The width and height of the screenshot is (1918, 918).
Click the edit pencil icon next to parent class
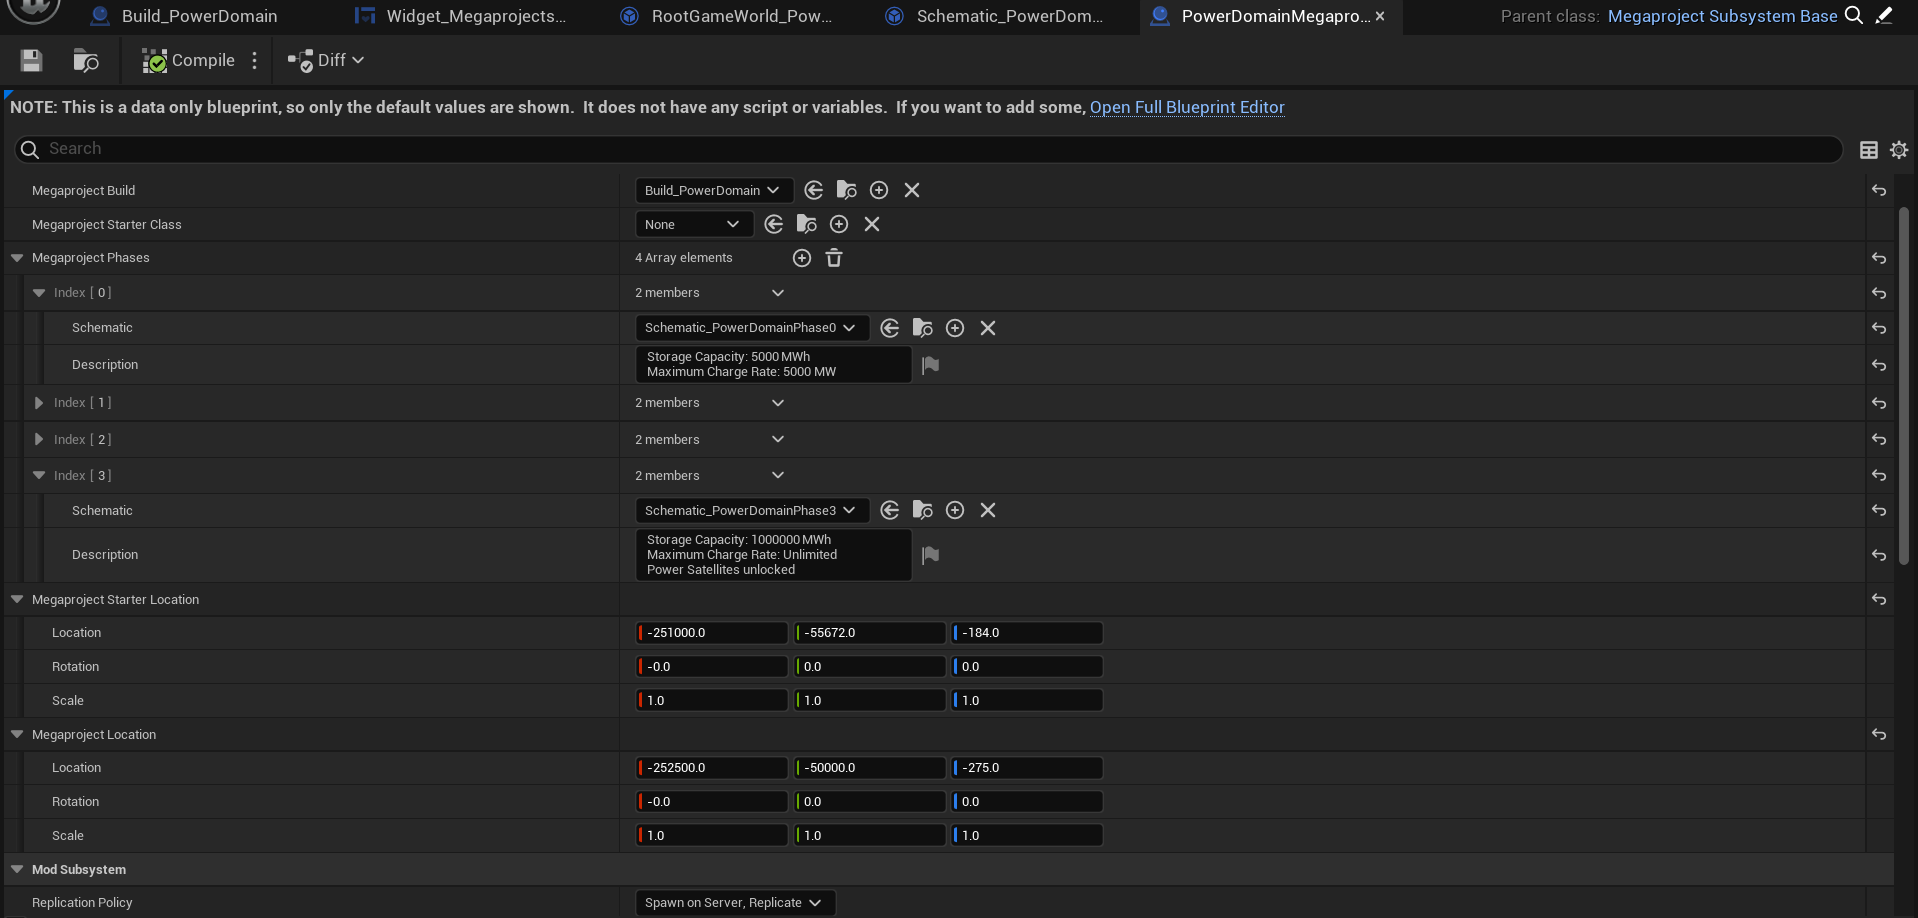point(1884,15)
